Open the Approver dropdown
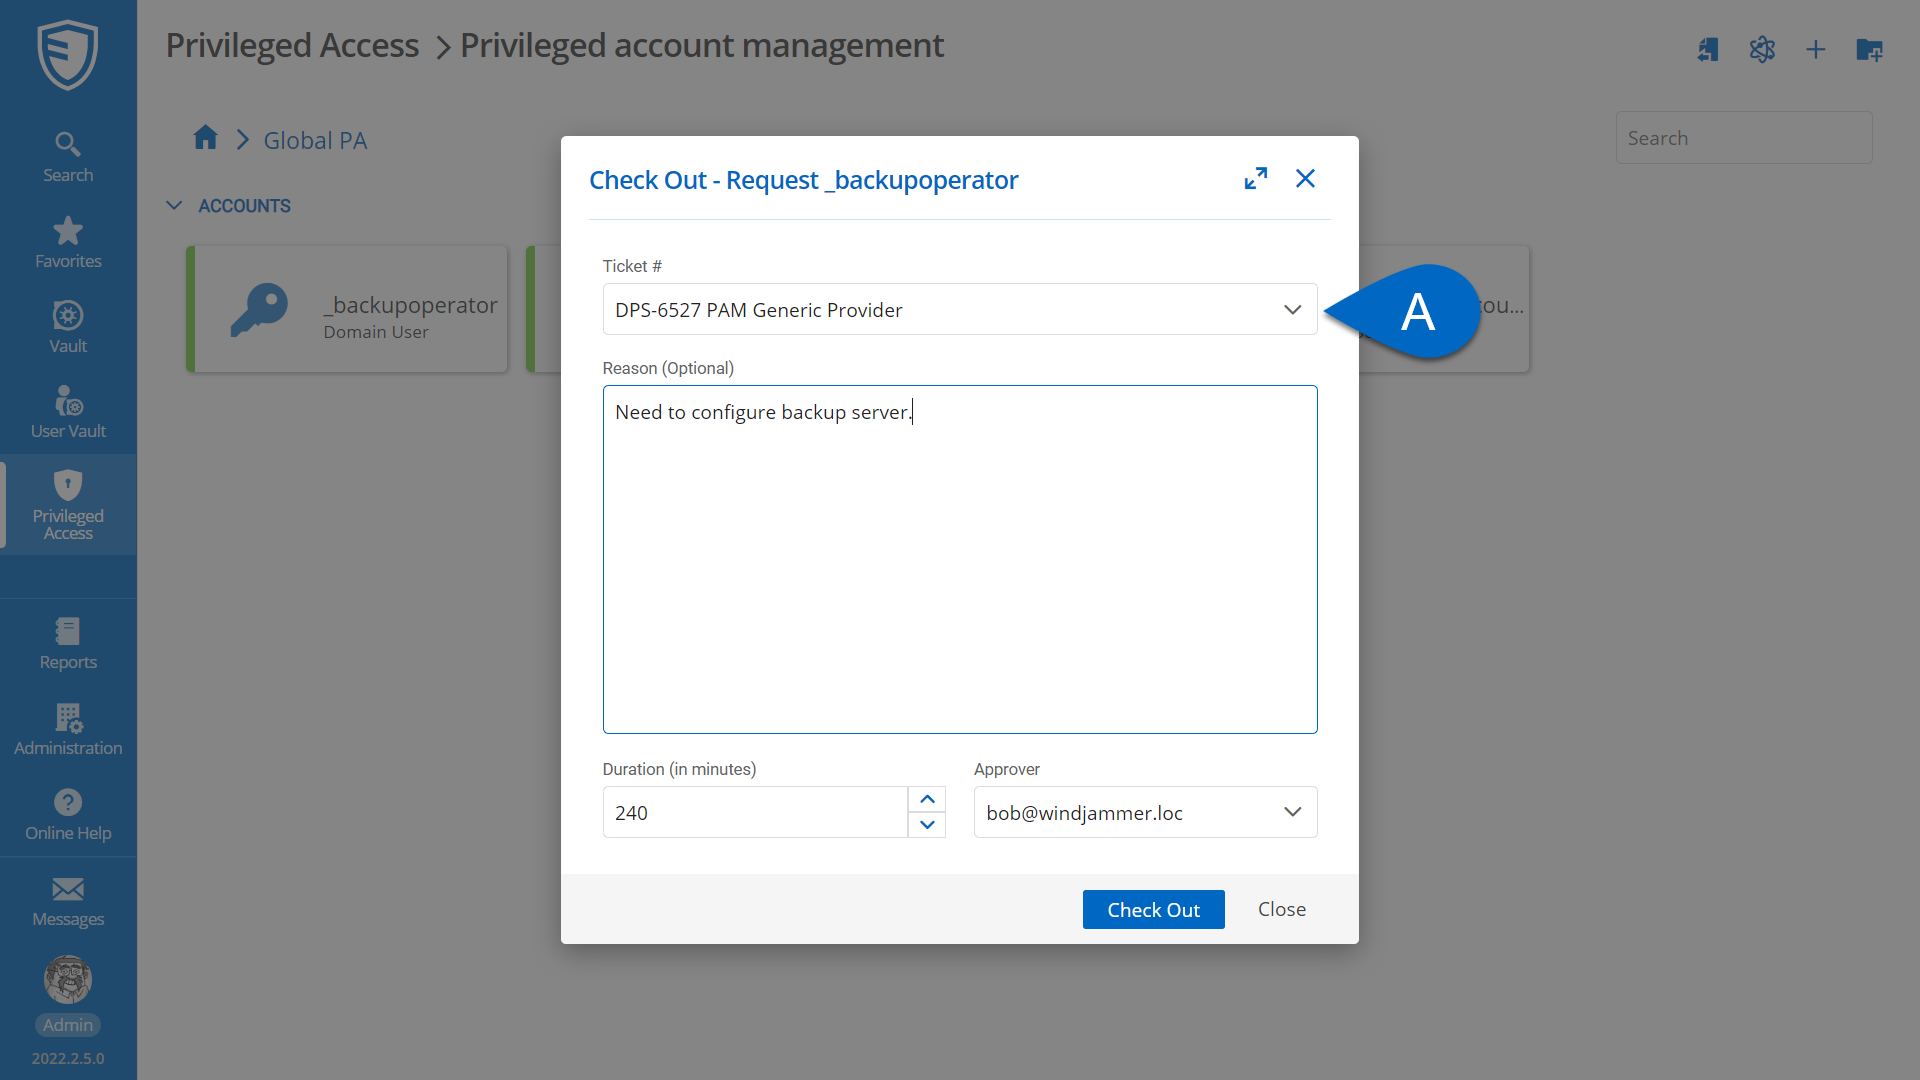 point(1293,812)
